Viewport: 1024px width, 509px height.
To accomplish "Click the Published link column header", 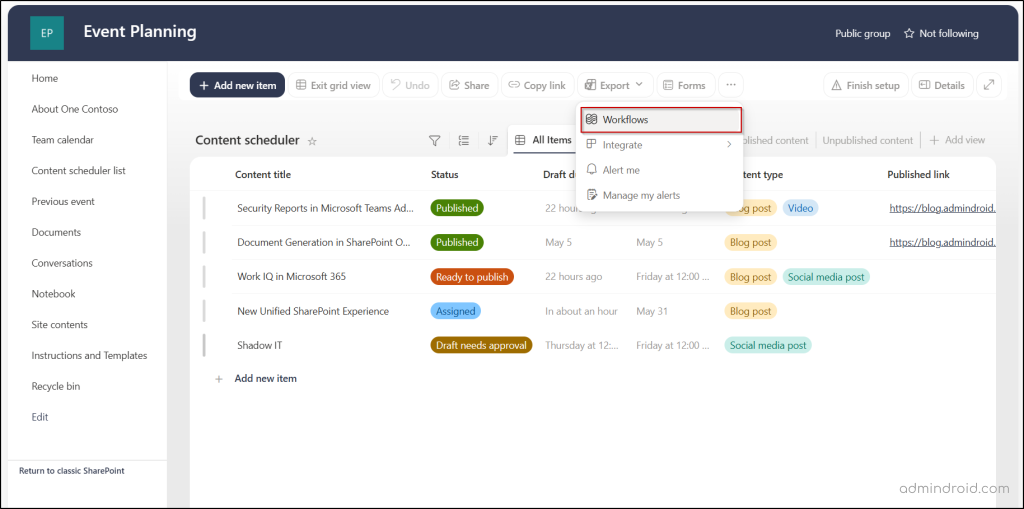I will [x=918, y=174].
